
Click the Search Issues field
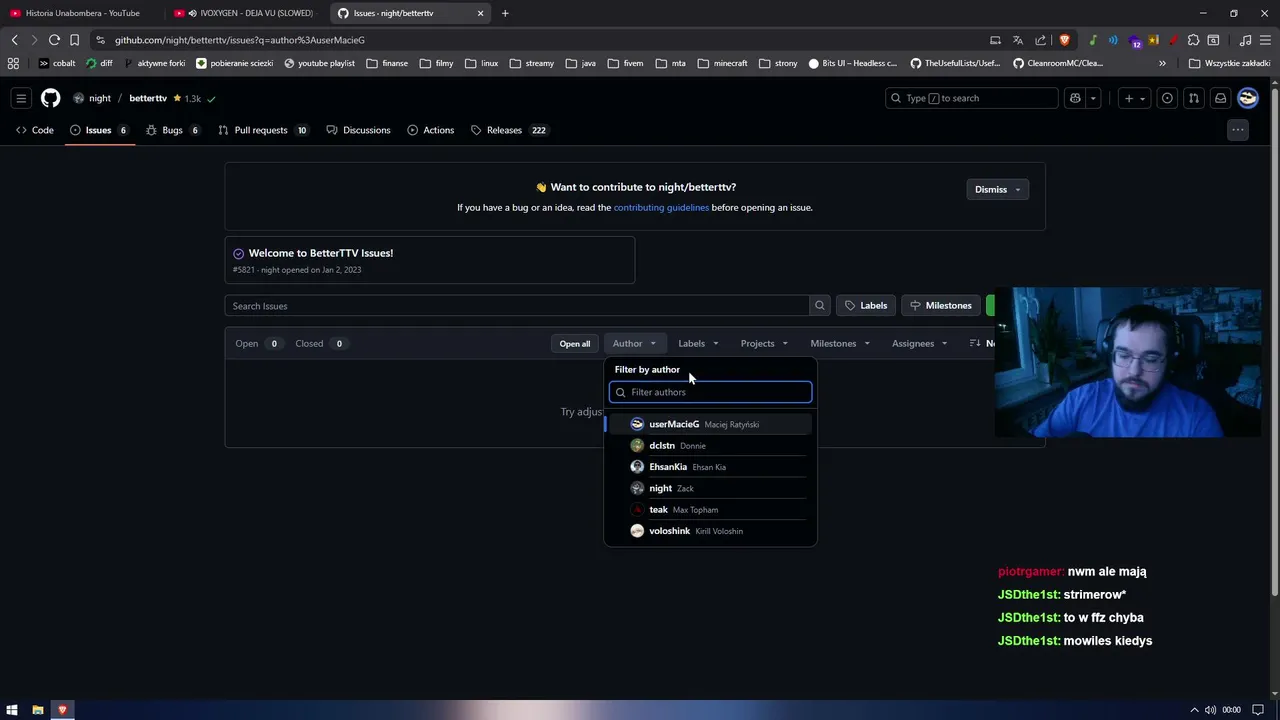[517, 306]
